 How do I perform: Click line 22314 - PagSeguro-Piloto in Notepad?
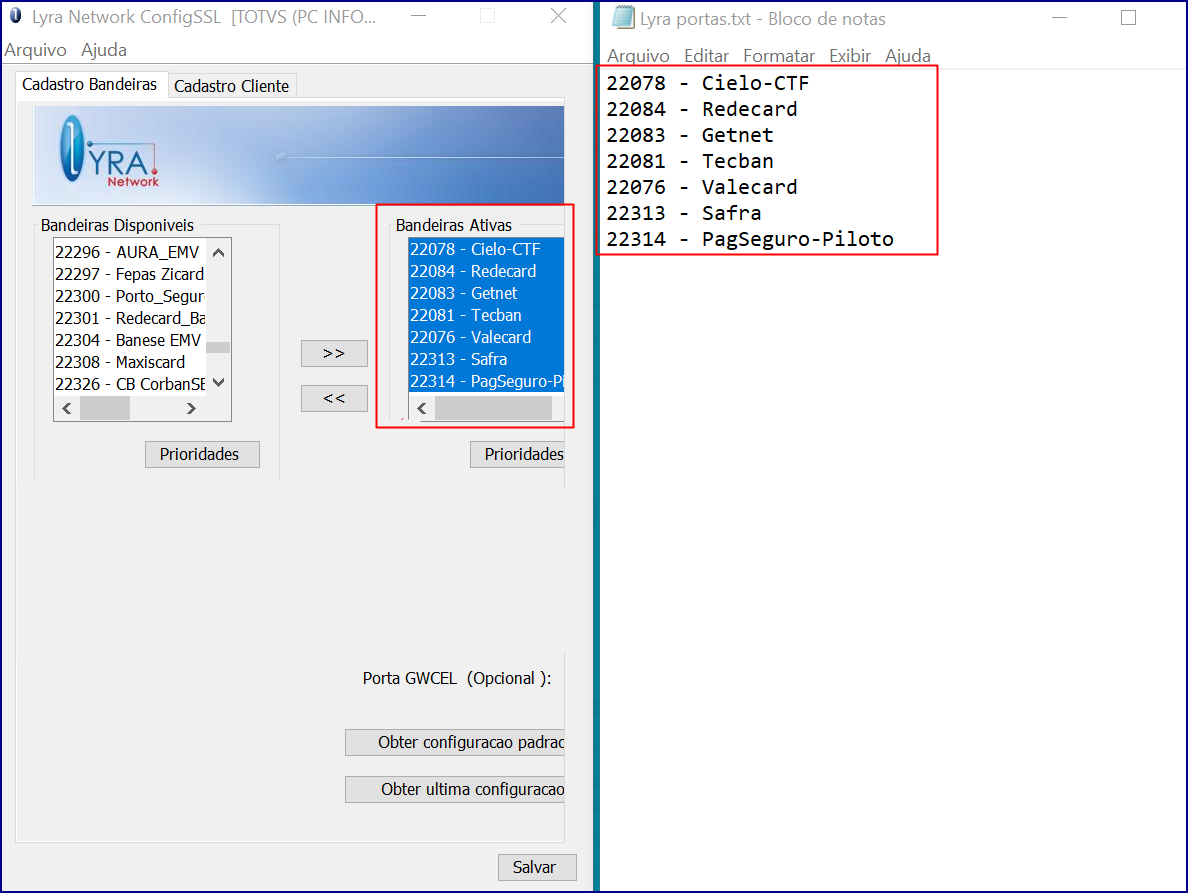point(750,239)
